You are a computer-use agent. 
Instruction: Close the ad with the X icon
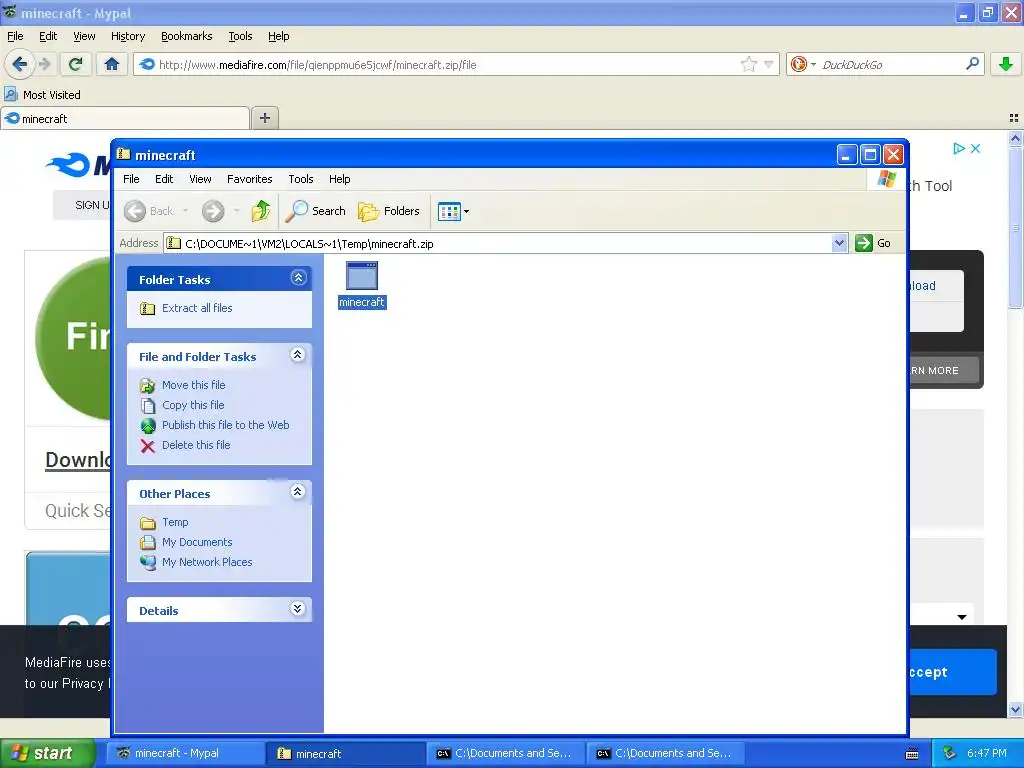point(975,148)
